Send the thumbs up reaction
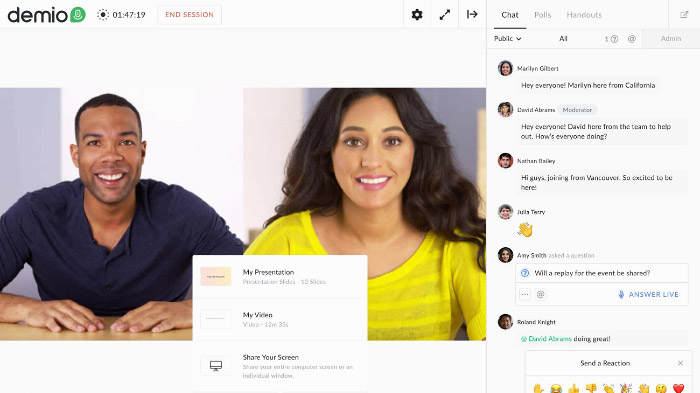 point(574,388)
